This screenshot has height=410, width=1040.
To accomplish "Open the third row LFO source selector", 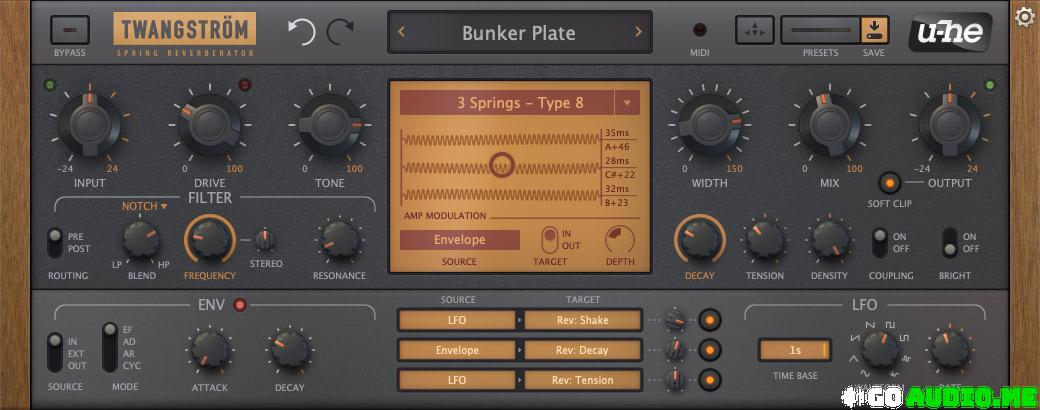I will (x=457, y=380).
